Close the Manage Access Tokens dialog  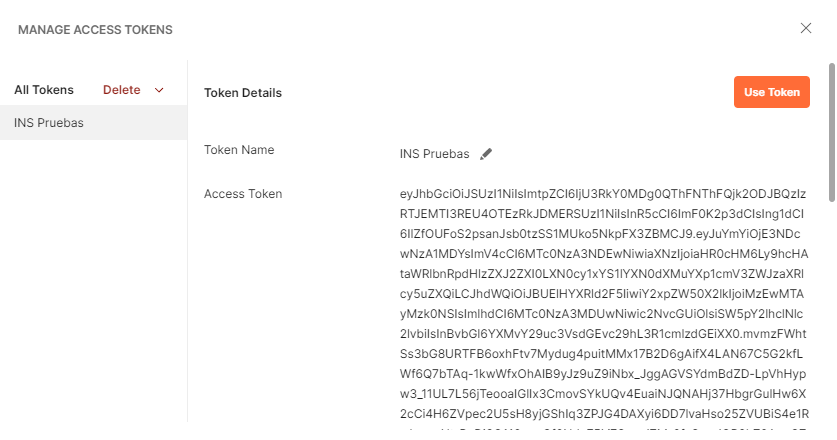[806, 28]
